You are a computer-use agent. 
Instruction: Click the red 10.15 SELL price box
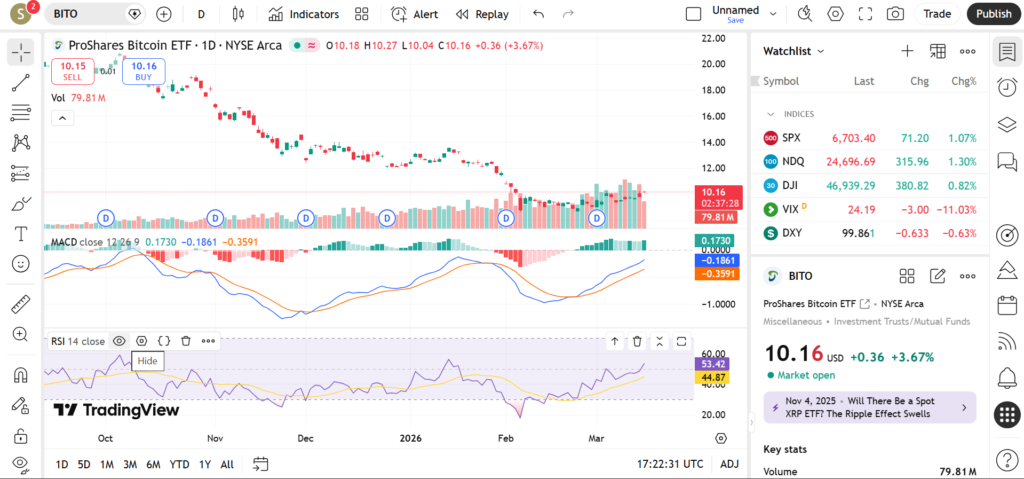(x=73, y=71)
